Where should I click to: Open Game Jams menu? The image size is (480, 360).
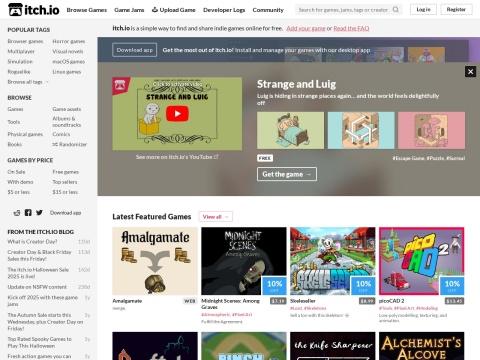click(x=129, y=10)
